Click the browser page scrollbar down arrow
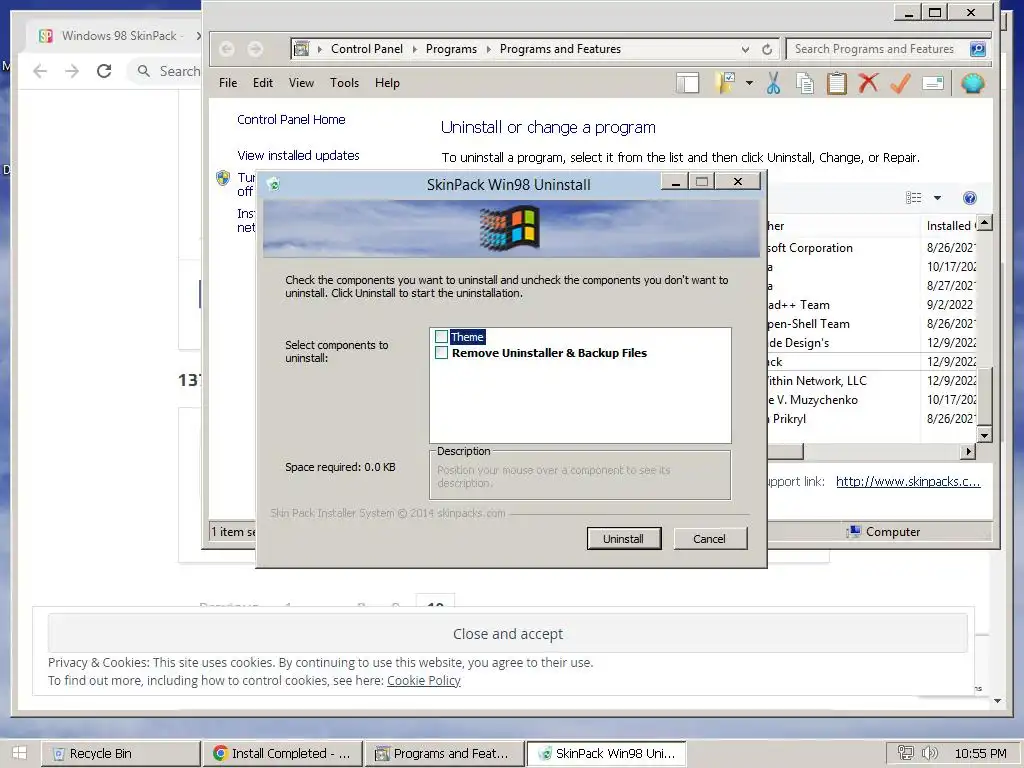Image resolution: width=1024 pixels, height=768 pixels. point(997,701)
